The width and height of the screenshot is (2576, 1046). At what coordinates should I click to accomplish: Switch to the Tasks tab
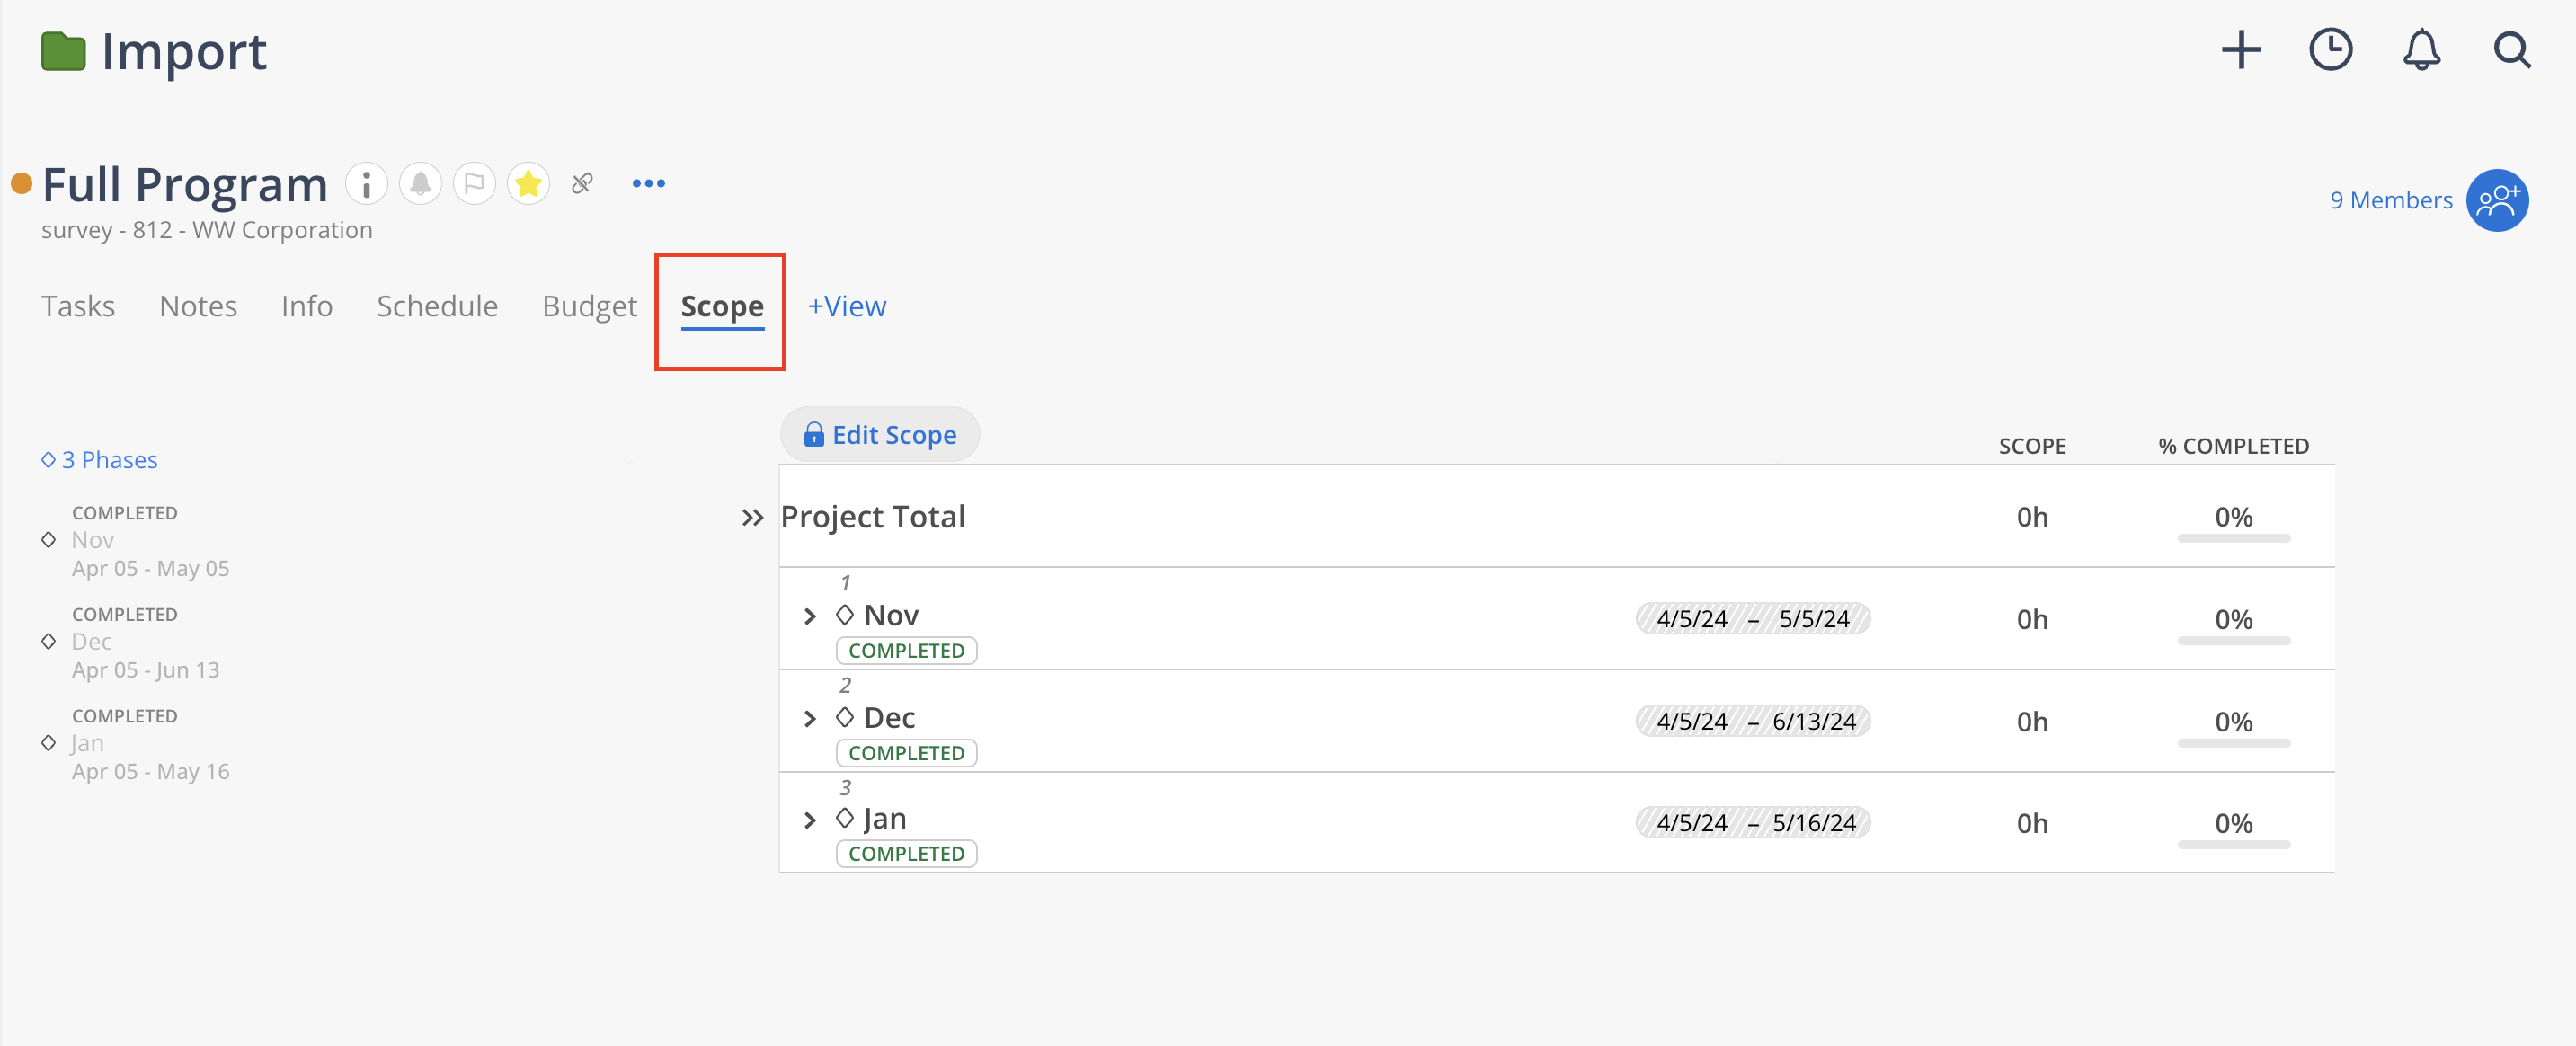pos(78,306)
